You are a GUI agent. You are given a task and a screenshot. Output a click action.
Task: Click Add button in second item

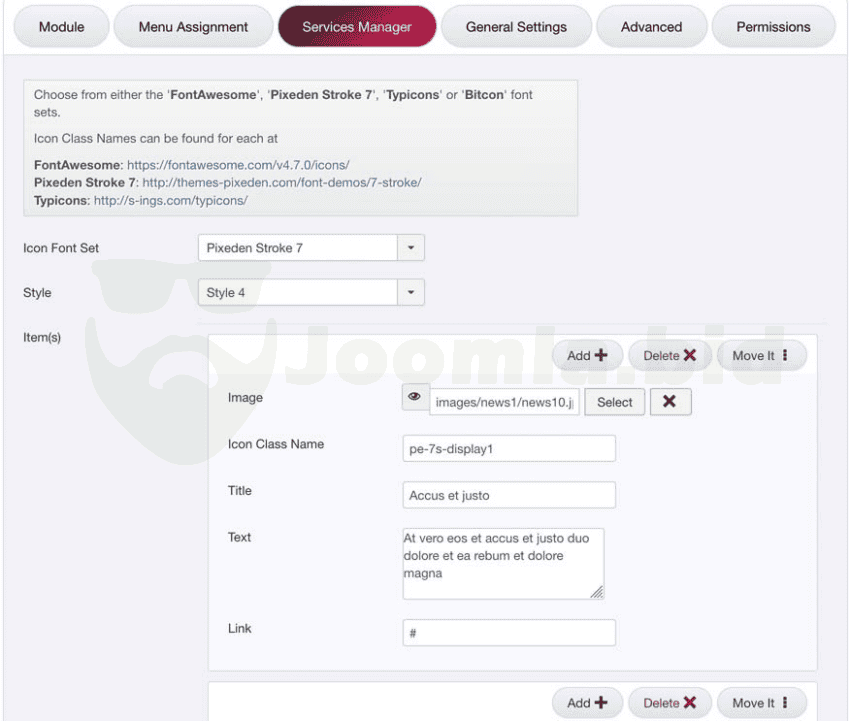click(587, 703)
